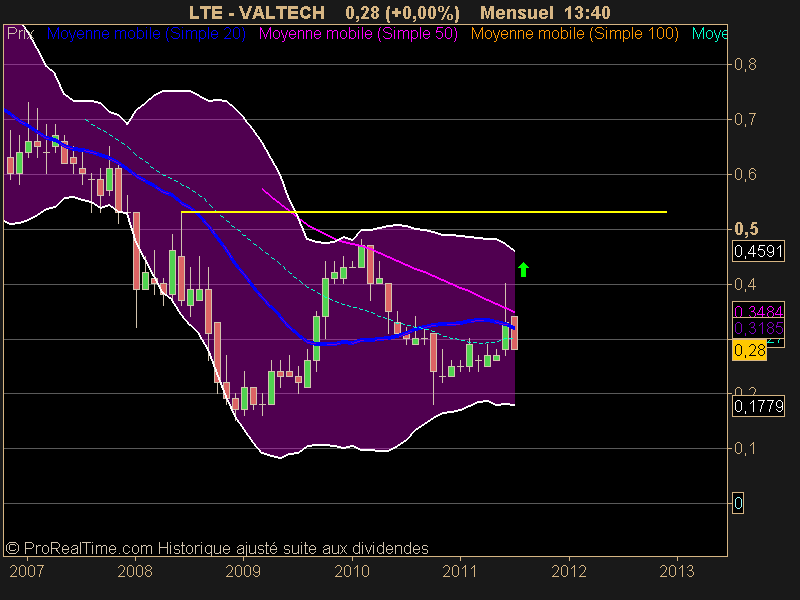Click the 0,1 price axis label

pos(745,448)
